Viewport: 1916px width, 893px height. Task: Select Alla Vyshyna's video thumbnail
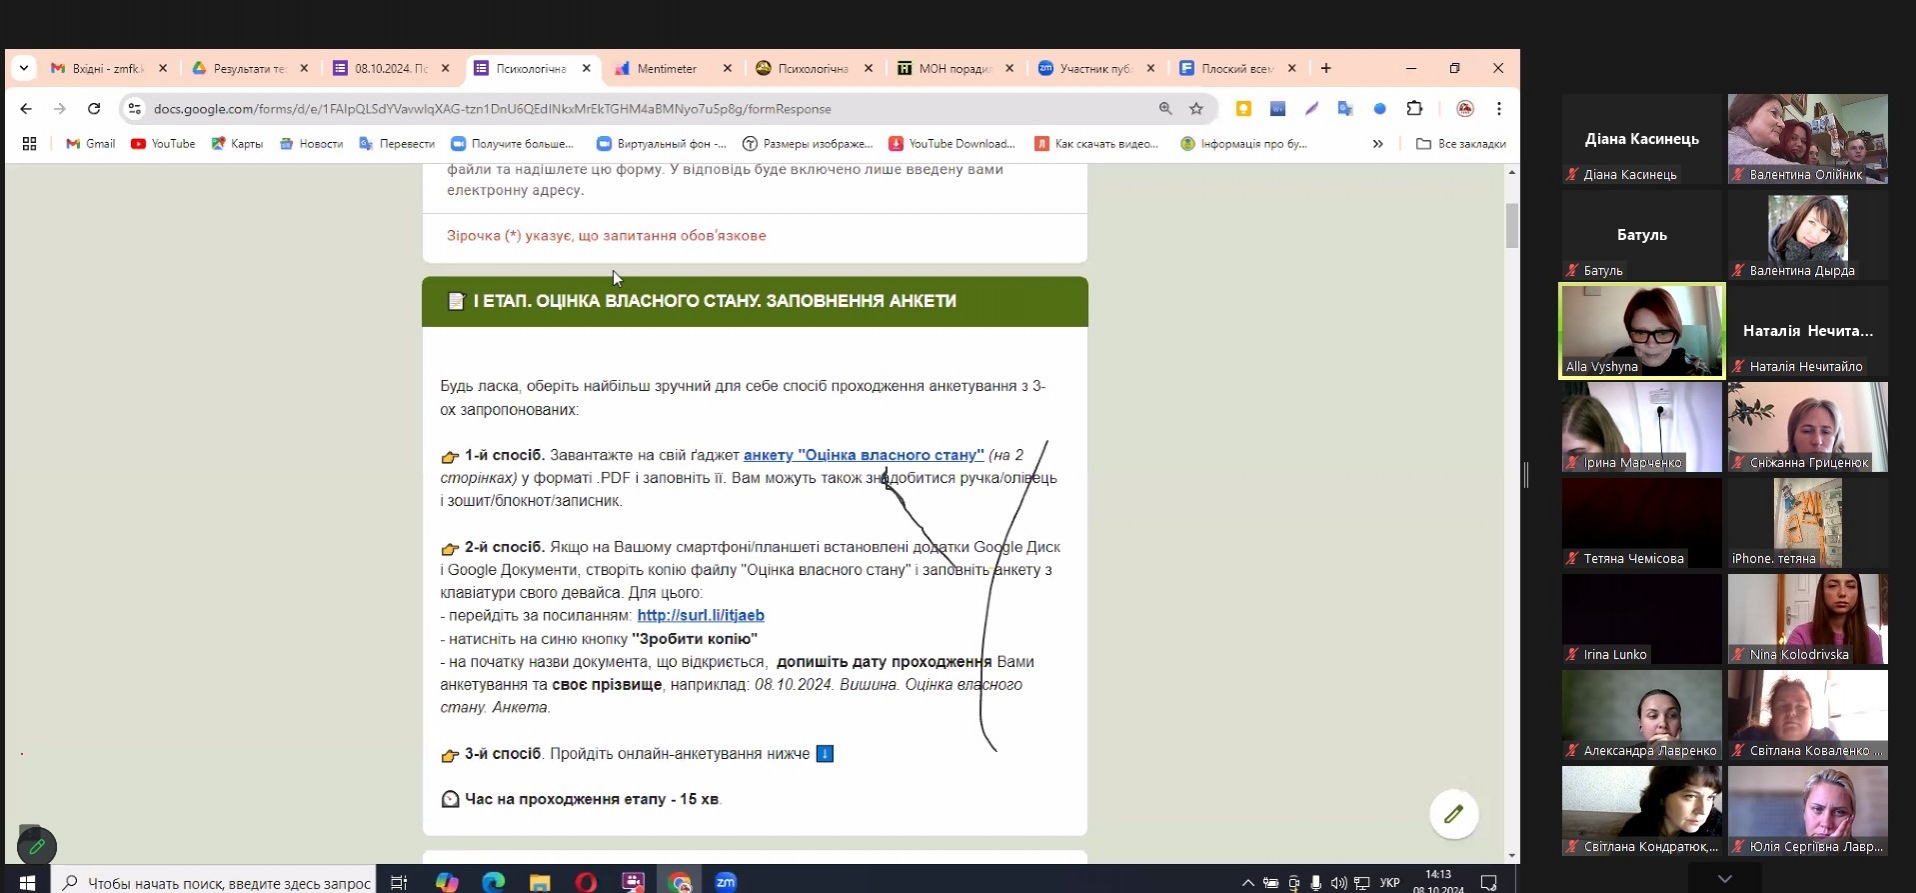pyautogui.click(x=1641, y=330)
